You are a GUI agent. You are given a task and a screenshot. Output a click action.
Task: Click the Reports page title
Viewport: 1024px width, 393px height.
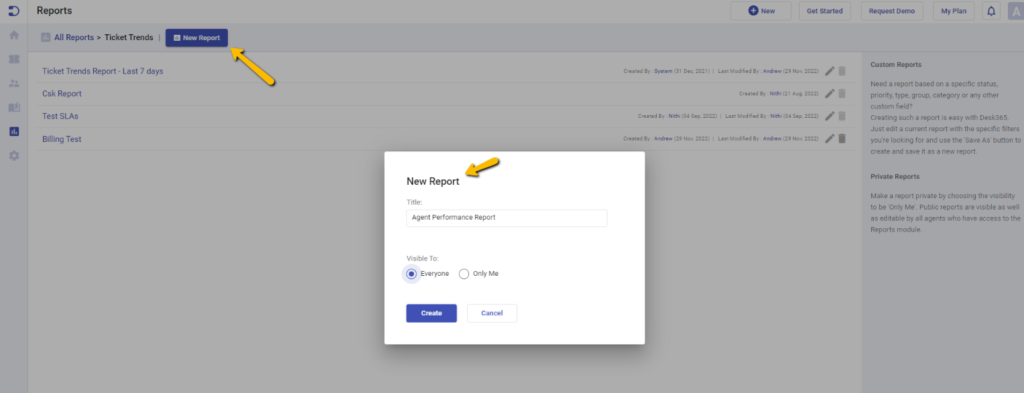click(x=54, y=10)
